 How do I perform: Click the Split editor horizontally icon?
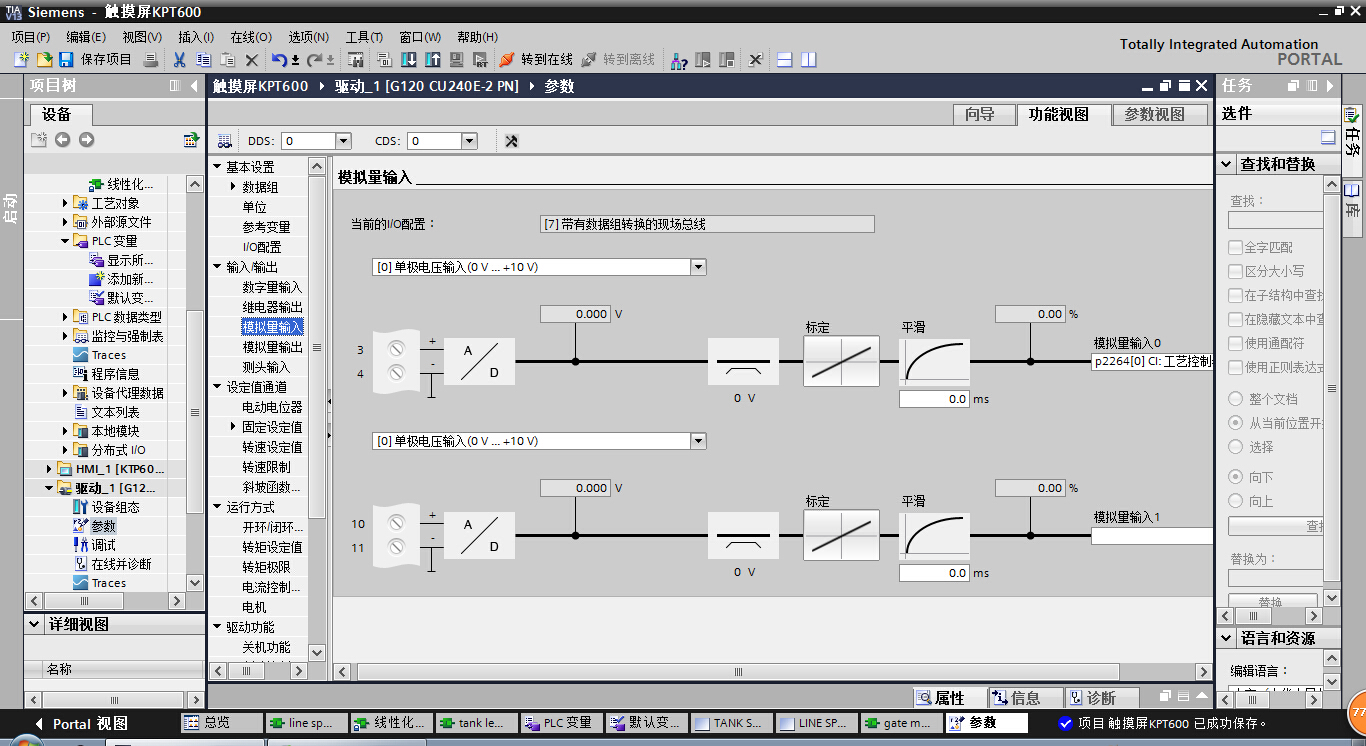click(785, 60)
